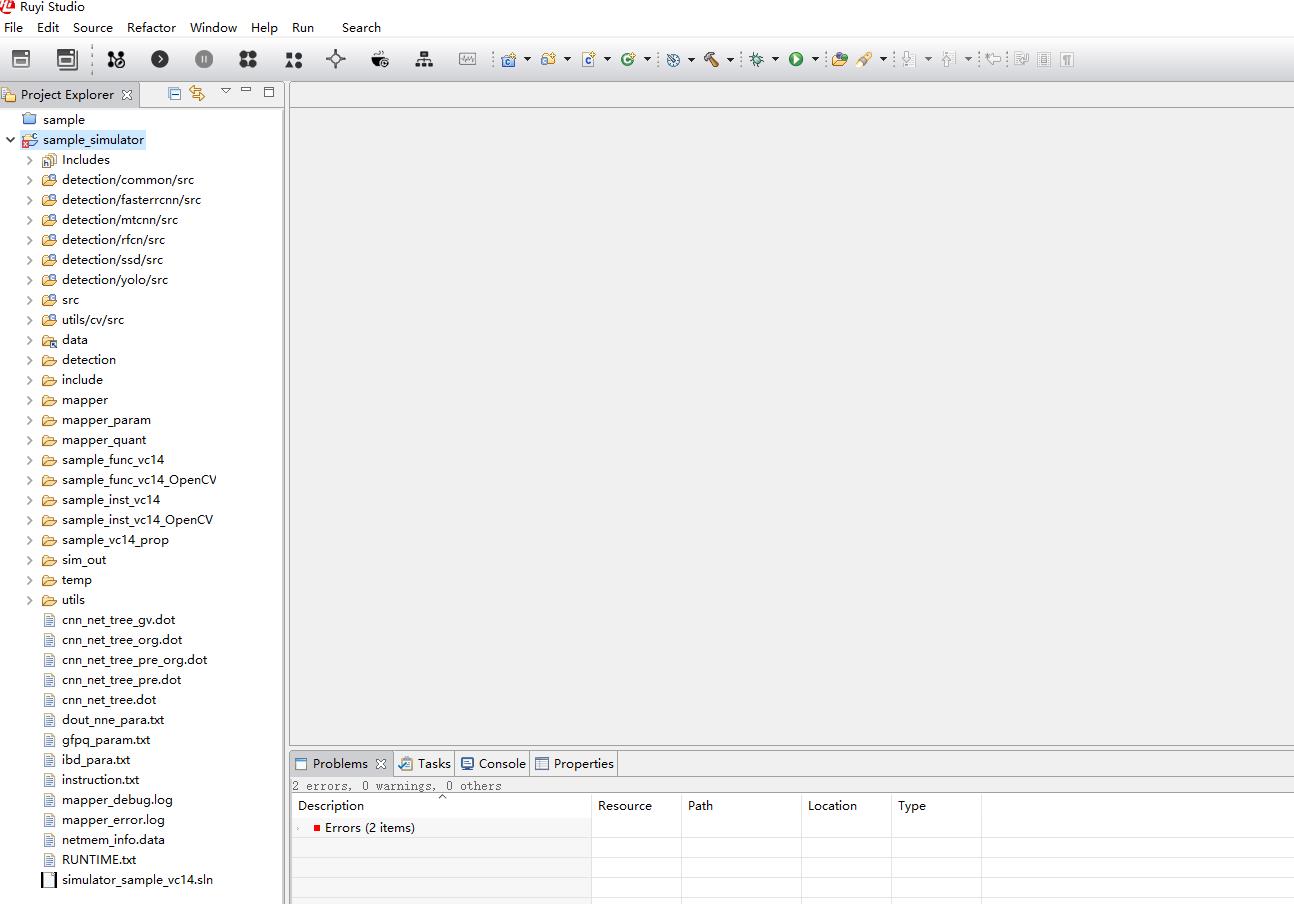1294x904 pixels.
Task: Open the Refactor menu
Action: pos(152,27)
